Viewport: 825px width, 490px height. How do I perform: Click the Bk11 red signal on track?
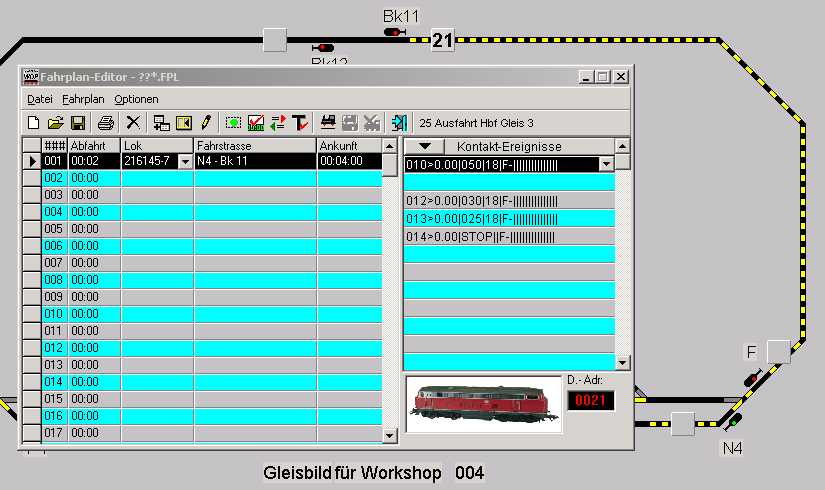394,32
